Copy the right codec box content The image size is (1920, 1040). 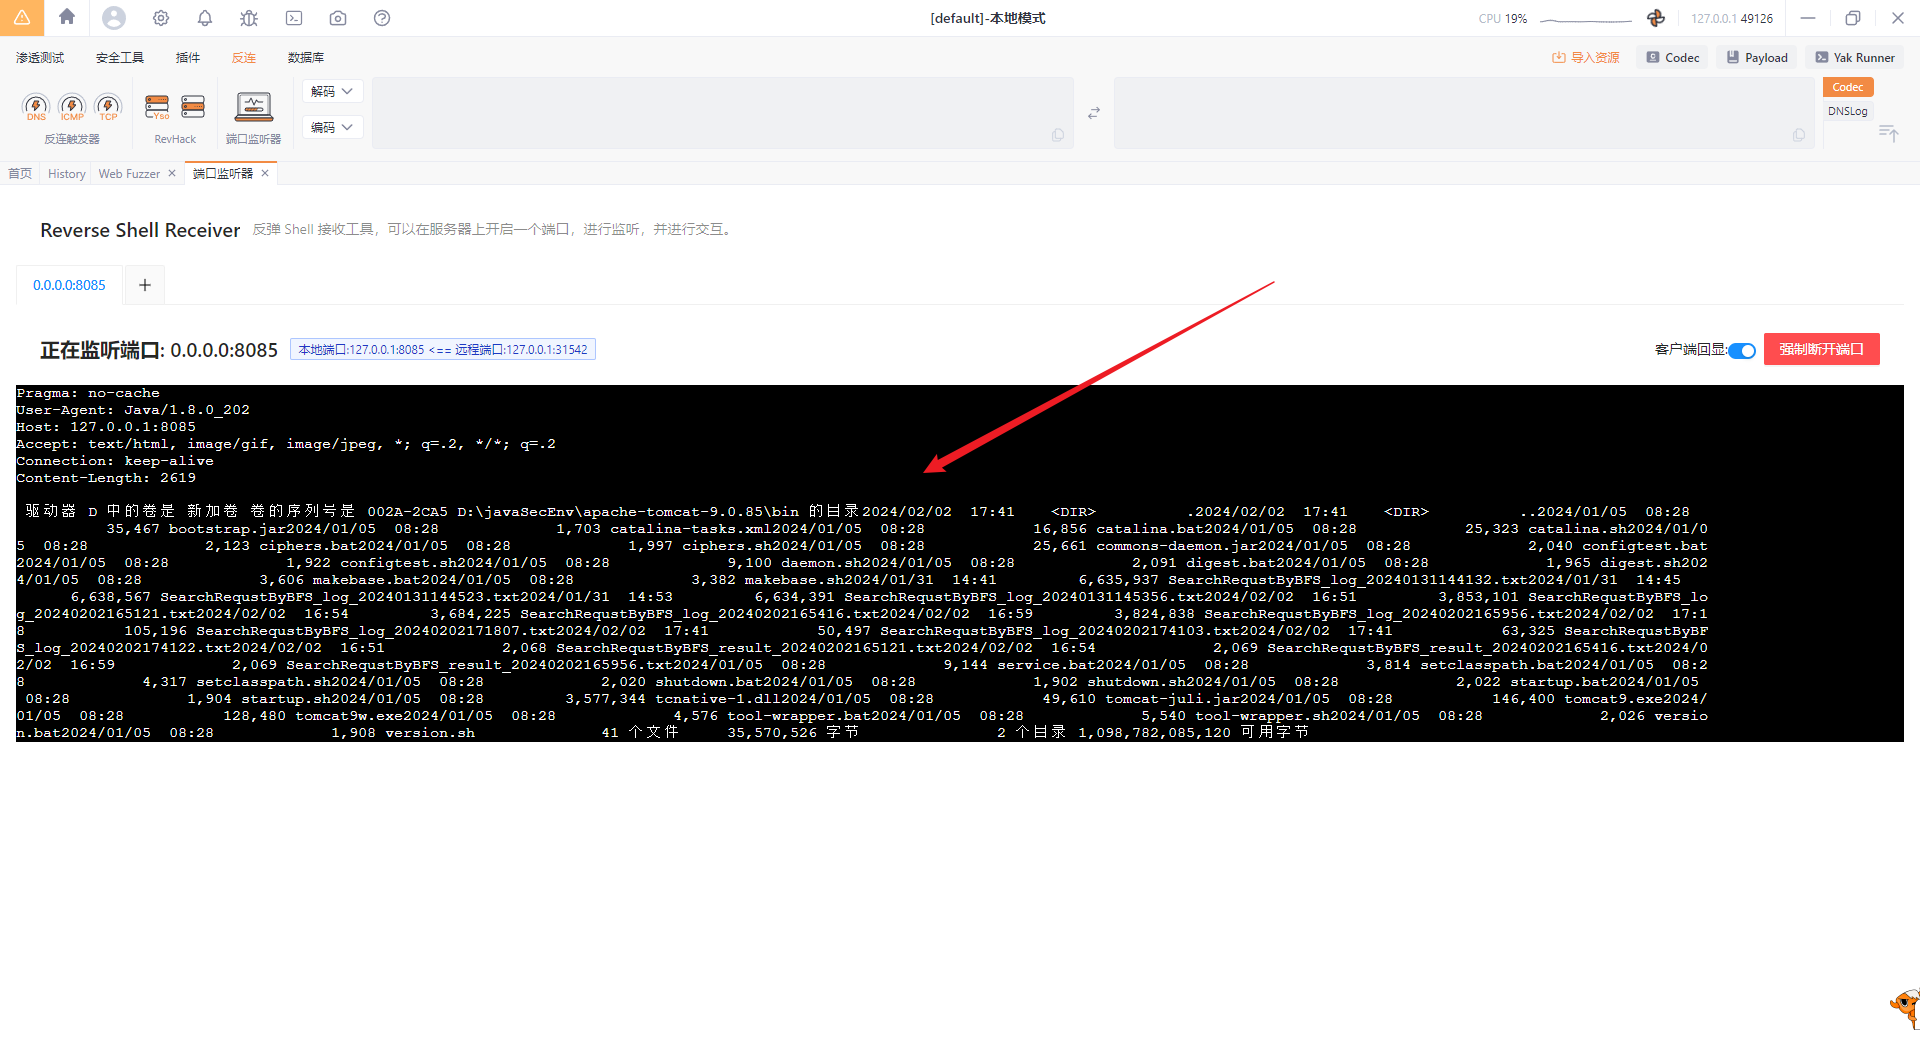pos(1799,135)
